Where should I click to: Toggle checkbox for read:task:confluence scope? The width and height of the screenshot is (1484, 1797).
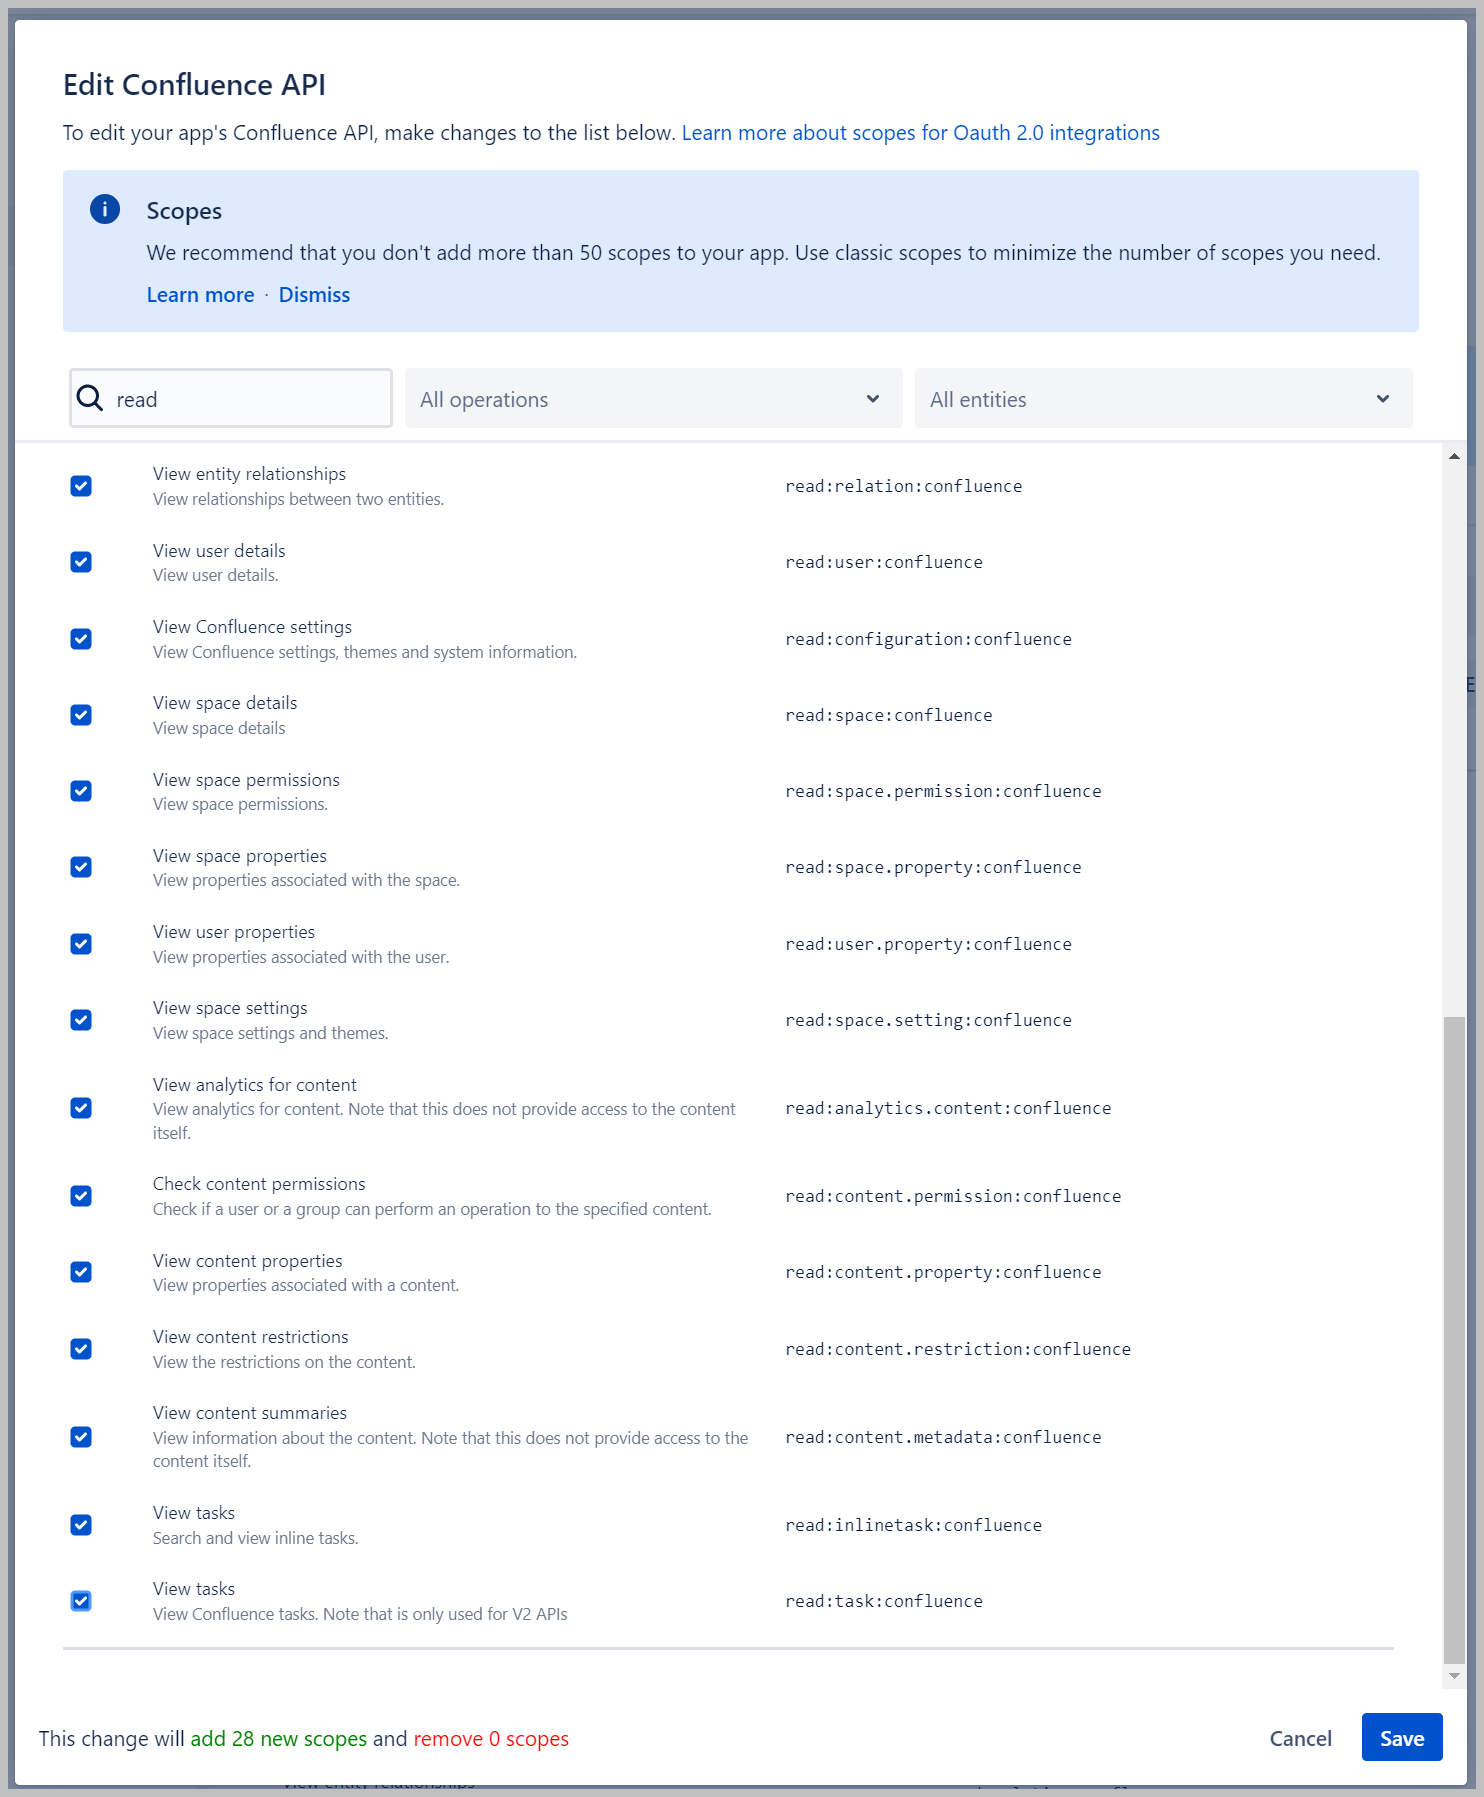pos(81,1601)
